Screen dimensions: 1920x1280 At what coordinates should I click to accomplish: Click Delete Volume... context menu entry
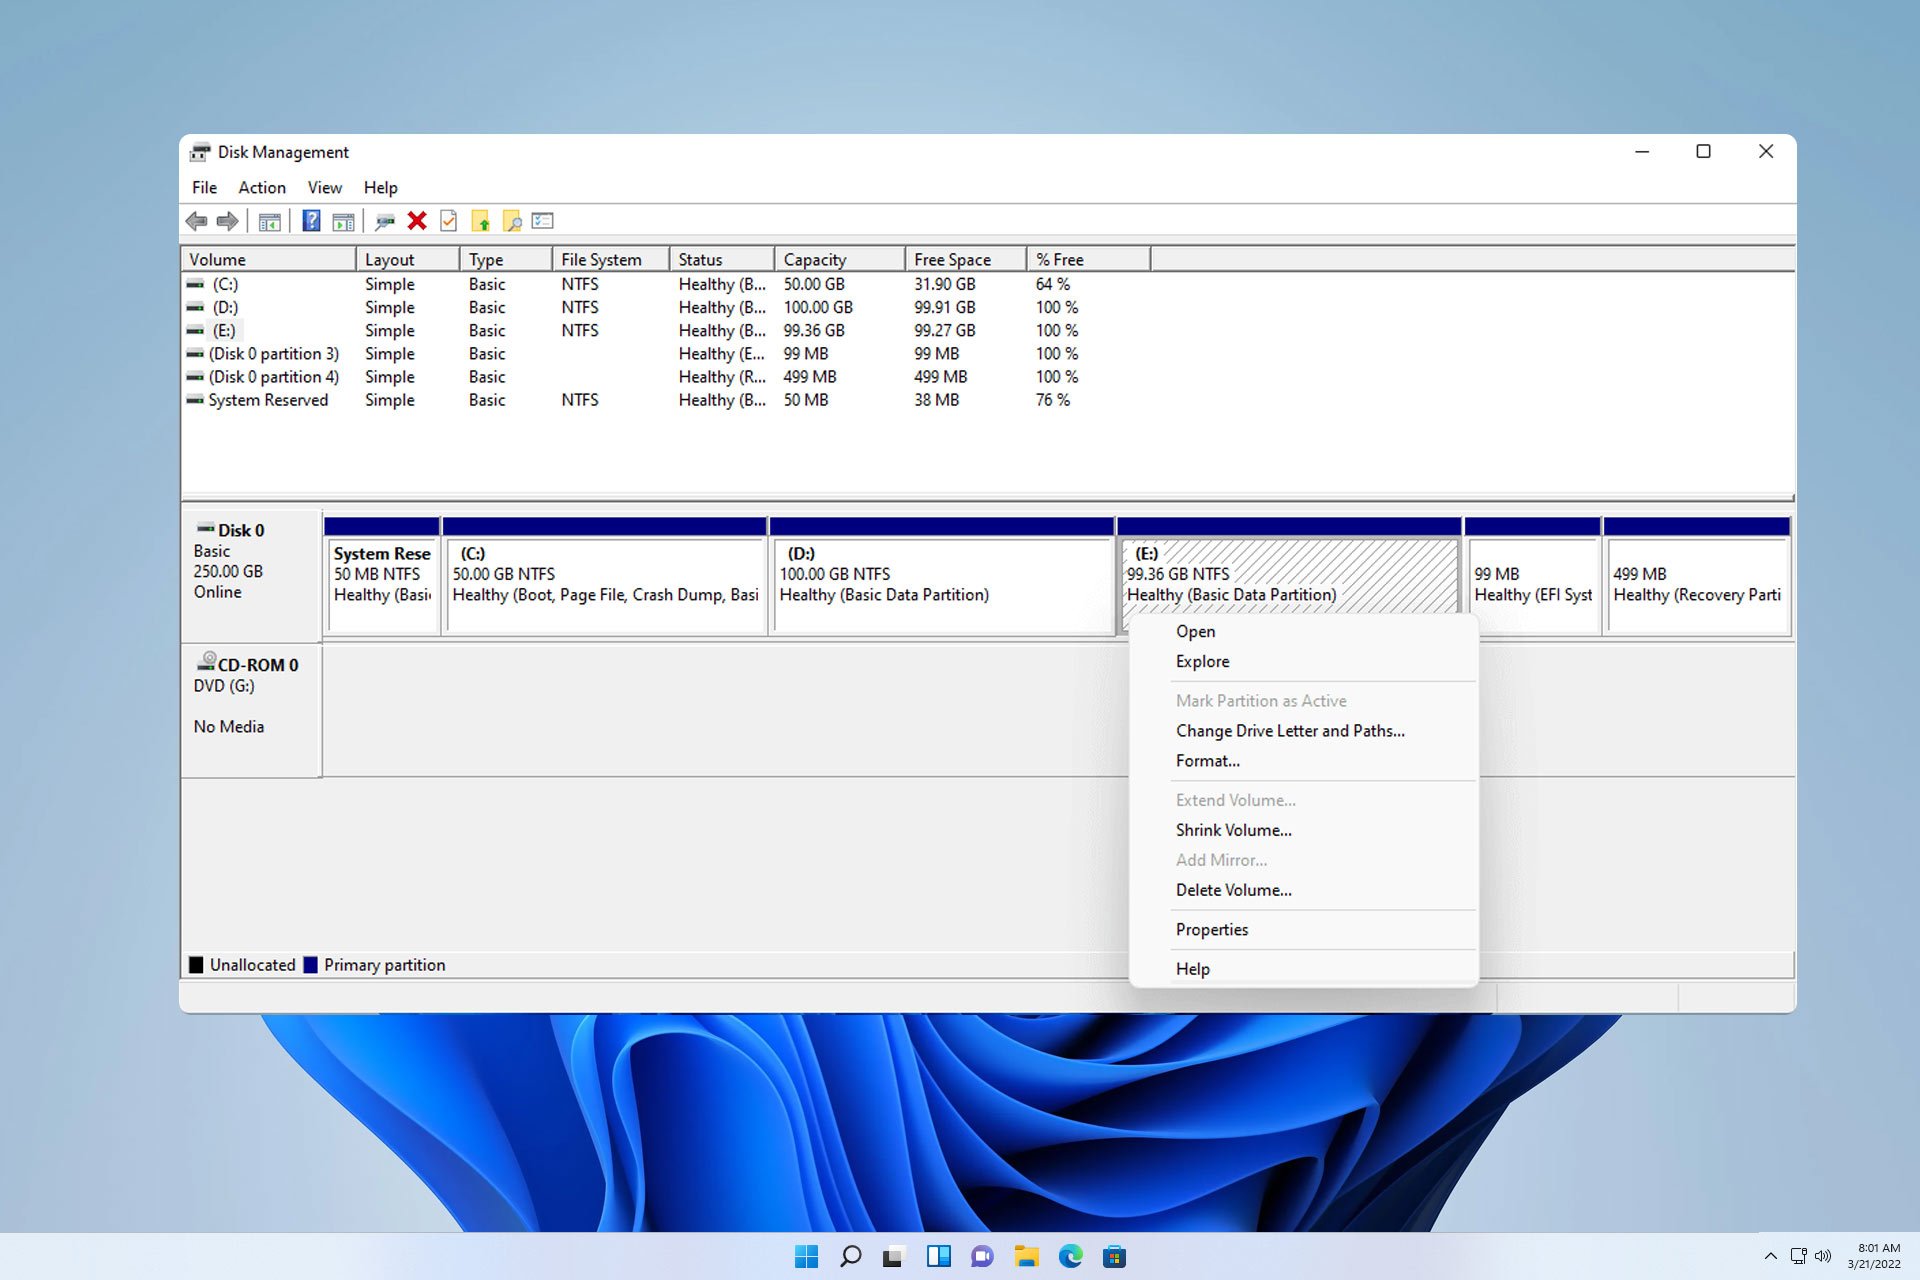(x=1233, y=890)
